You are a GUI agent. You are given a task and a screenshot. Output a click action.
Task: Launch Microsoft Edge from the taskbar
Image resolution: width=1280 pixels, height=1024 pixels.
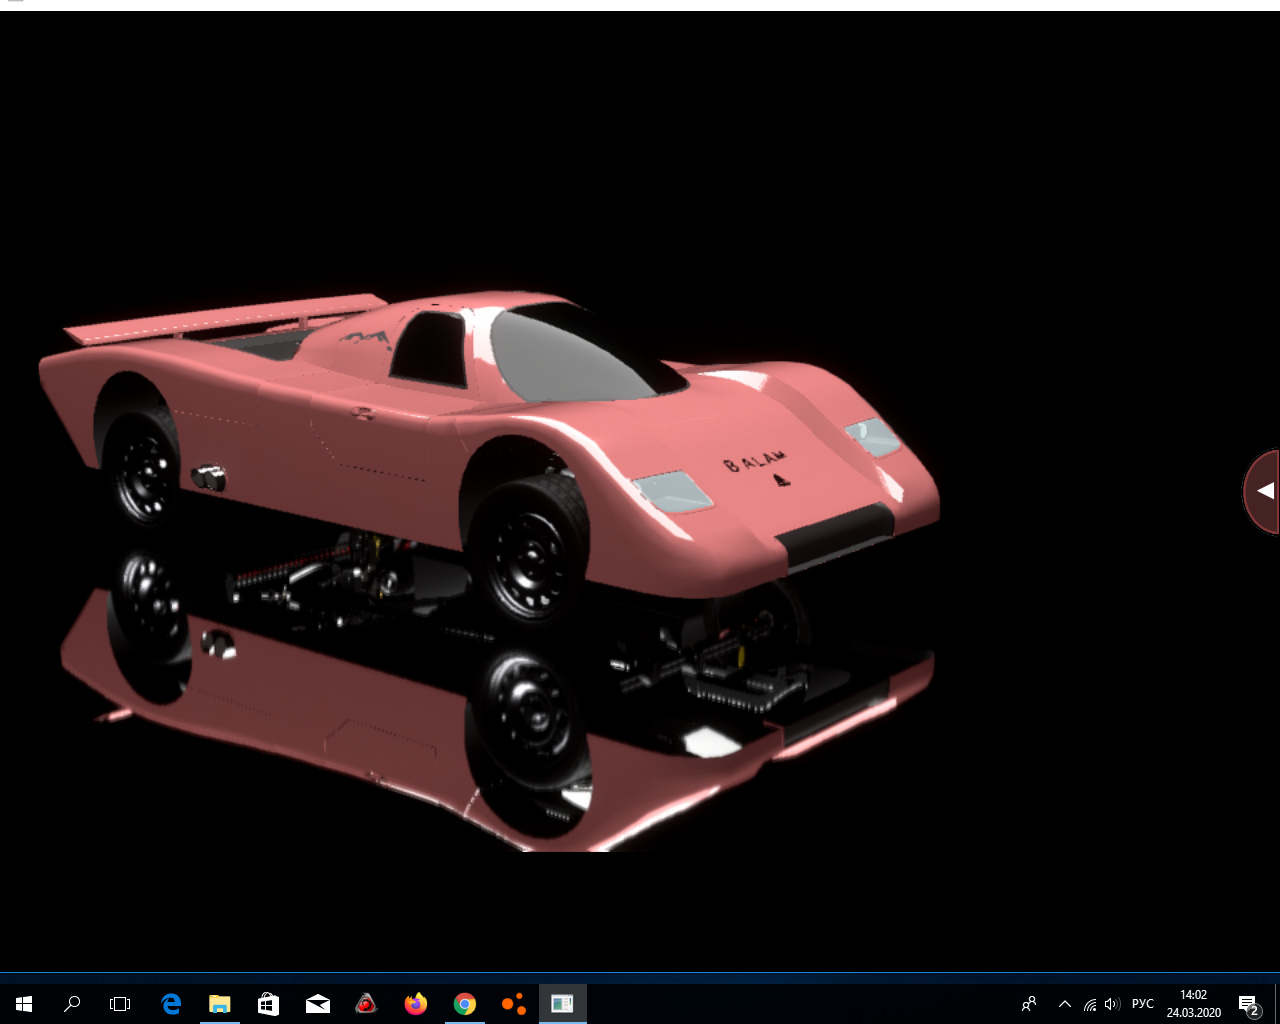pyautogui.click(x=171, y=1003)
